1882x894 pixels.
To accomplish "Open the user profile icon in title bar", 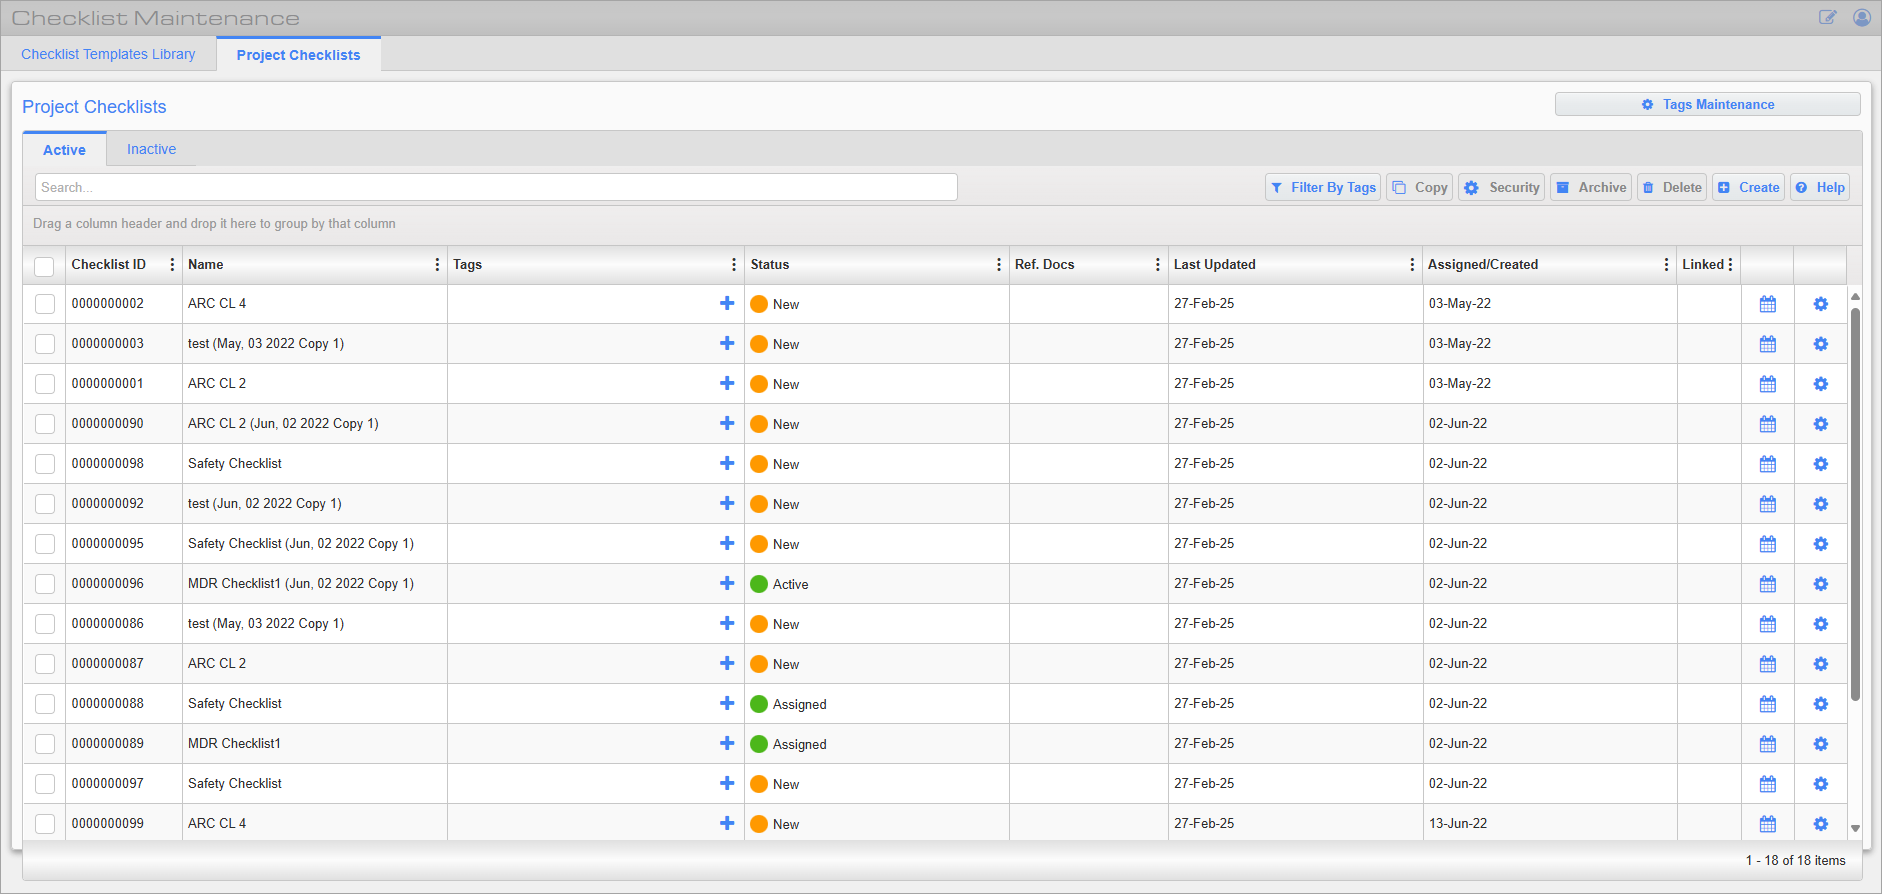I will click(x=1861, y=18).
